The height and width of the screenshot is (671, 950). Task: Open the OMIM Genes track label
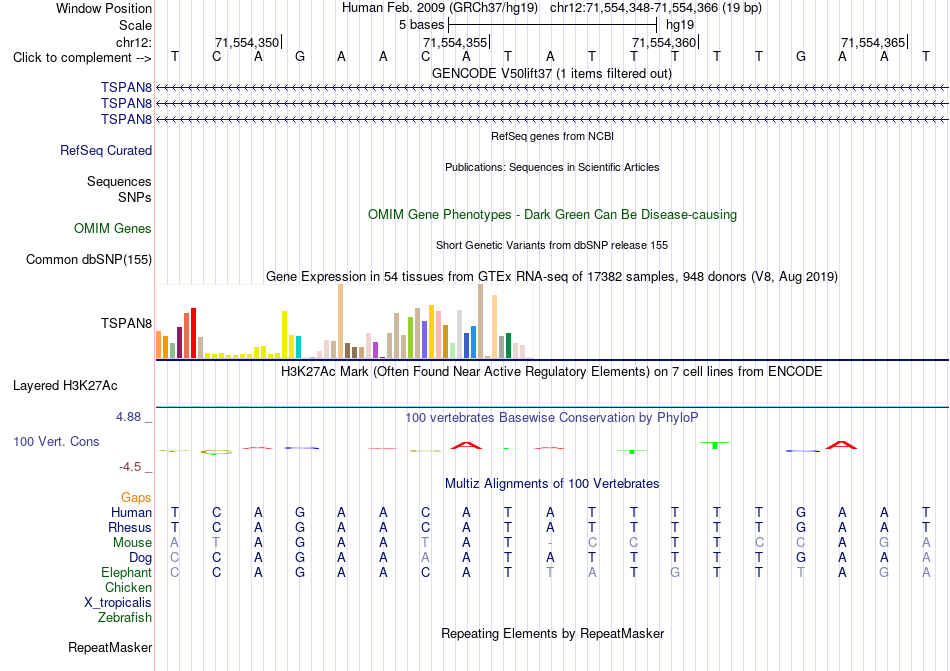(x=113, y=228)
